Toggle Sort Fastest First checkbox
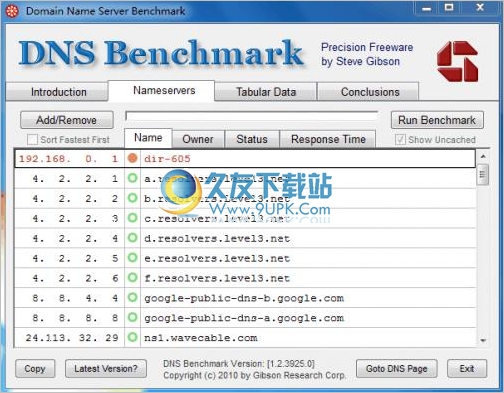The height and width of the screenshot is (393, 504). pyautogui.click(x=32, y=139)
